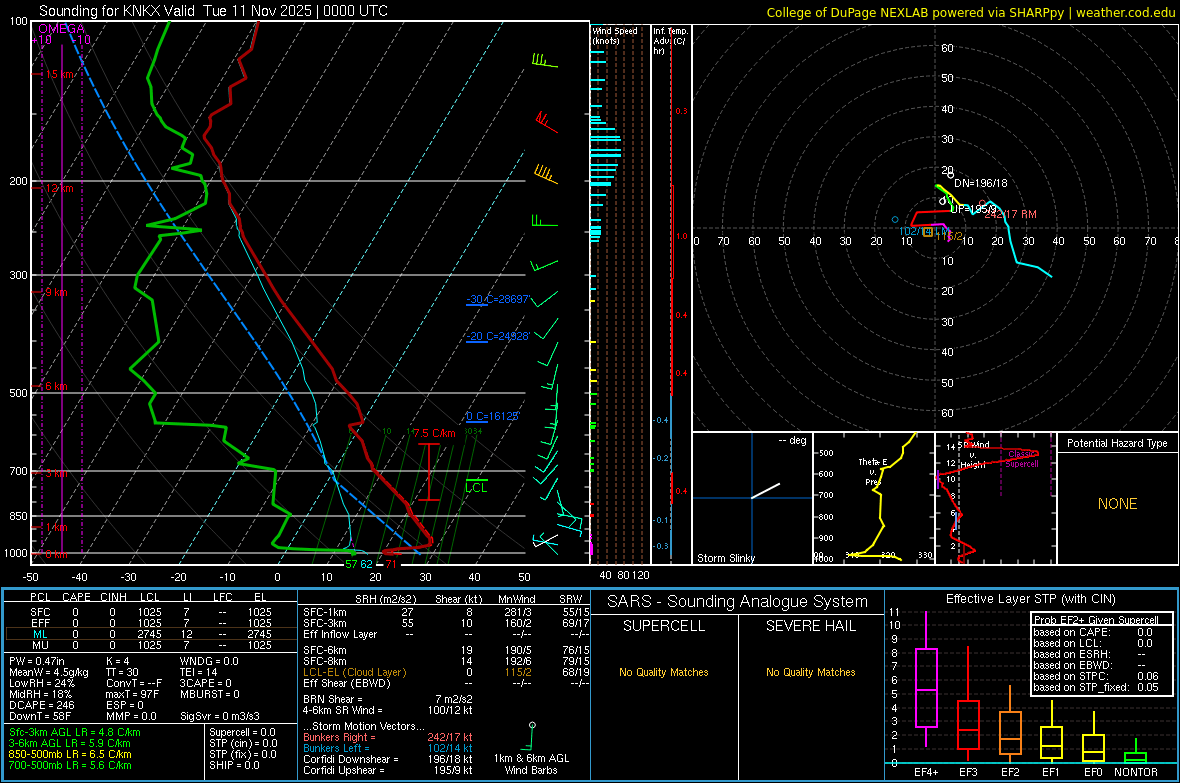Select the OMEGA label on the skew-T

tap(61, 29)
